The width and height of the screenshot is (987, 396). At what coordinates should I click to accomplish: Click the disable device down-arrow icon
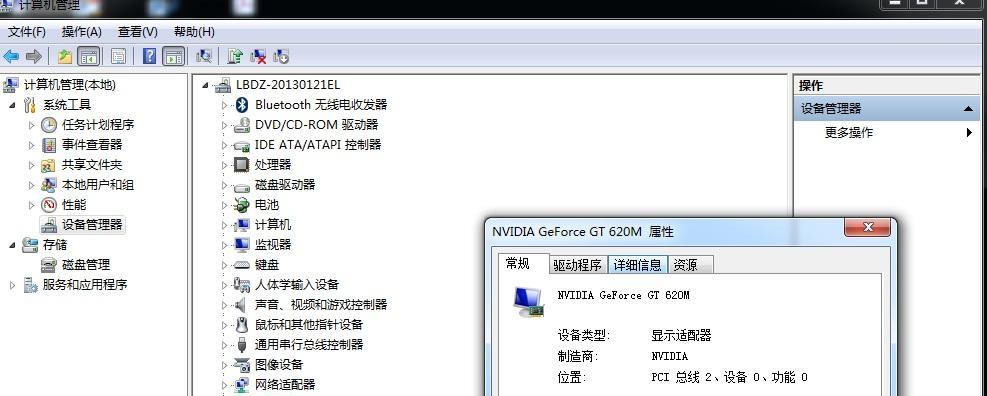[281, 57]
